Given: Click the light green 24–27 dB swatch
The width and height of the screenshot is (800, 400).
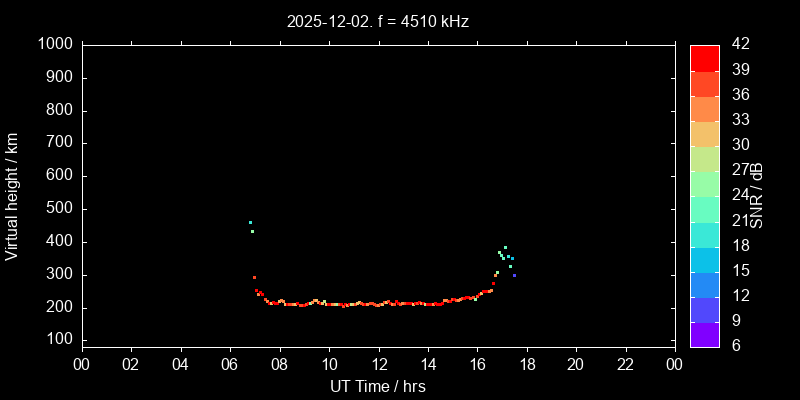Looking at the screenshot, I should (x=705, y=183).
